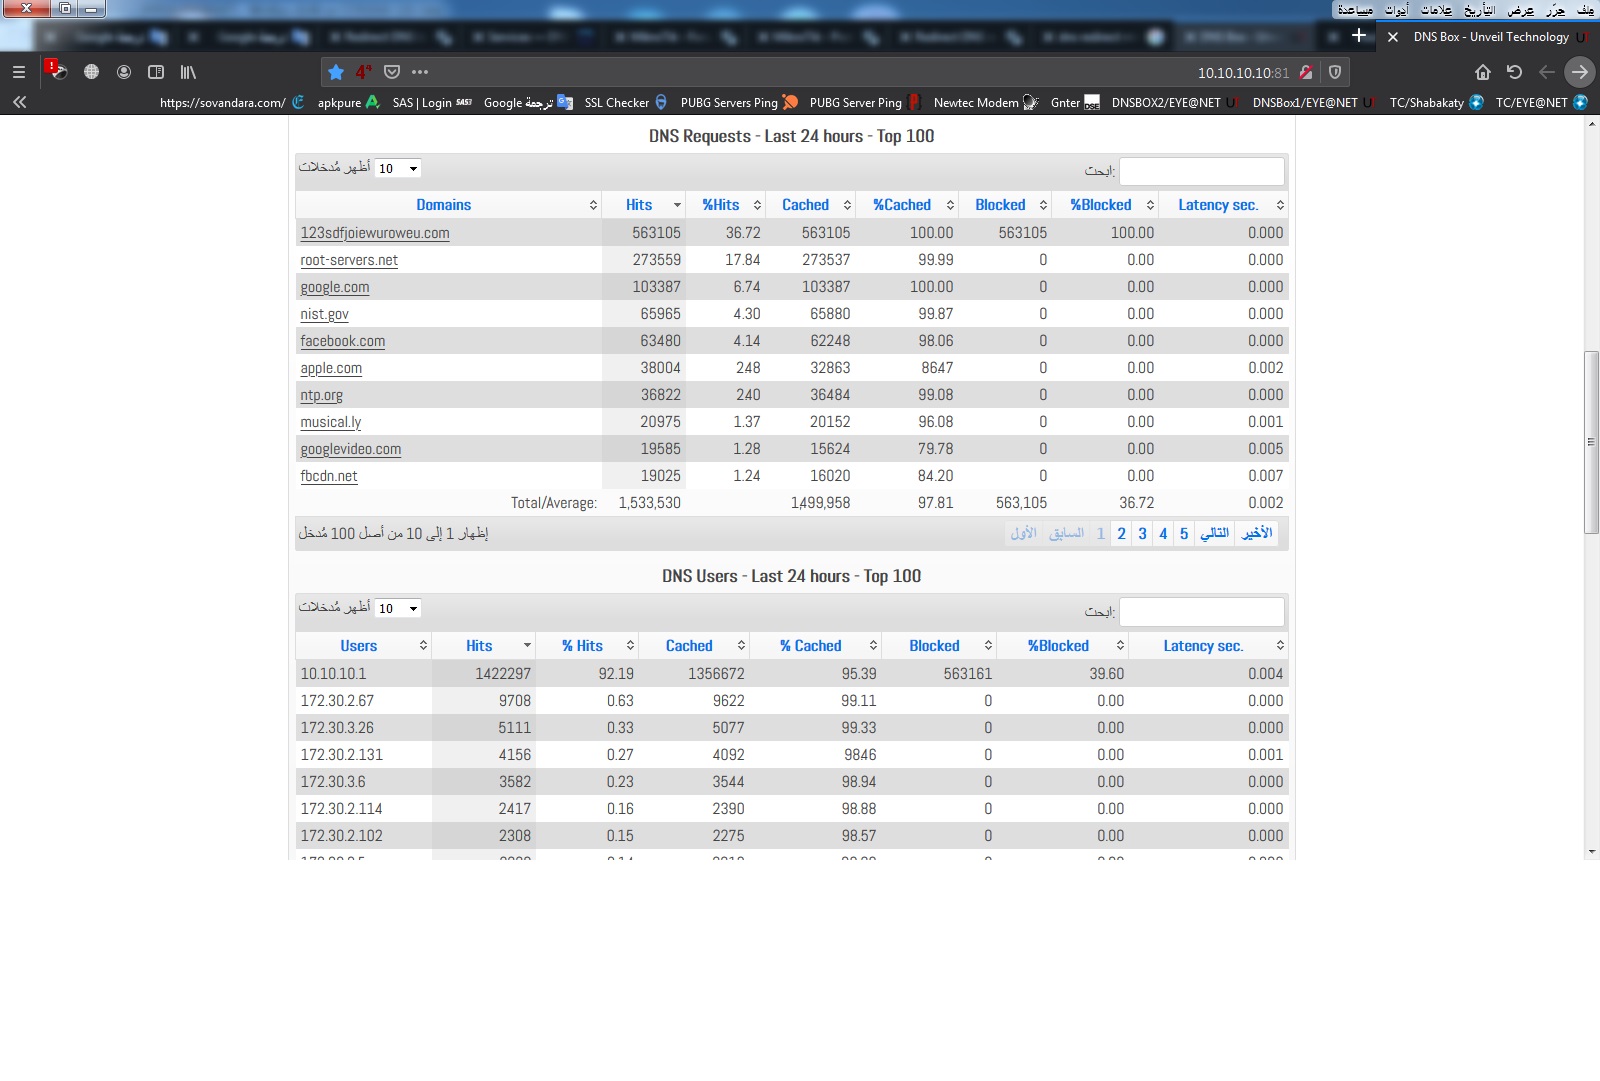Open the DNSBOX2/EYE@NET bookmark
Image resolution: width=1600 pixels, height=1081 pixels.
point(1174,102)
